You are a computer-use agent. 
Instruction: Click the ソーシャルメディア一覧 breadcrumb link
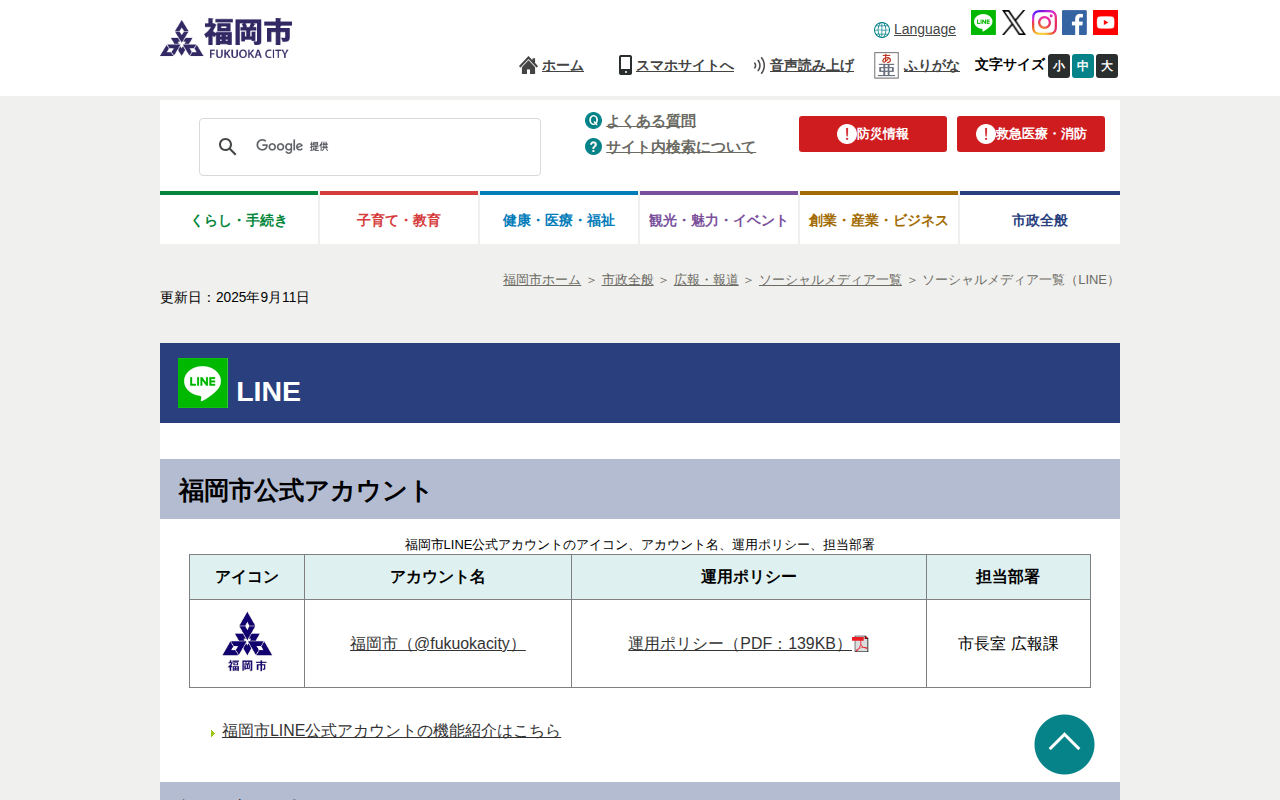coord(830,280)
